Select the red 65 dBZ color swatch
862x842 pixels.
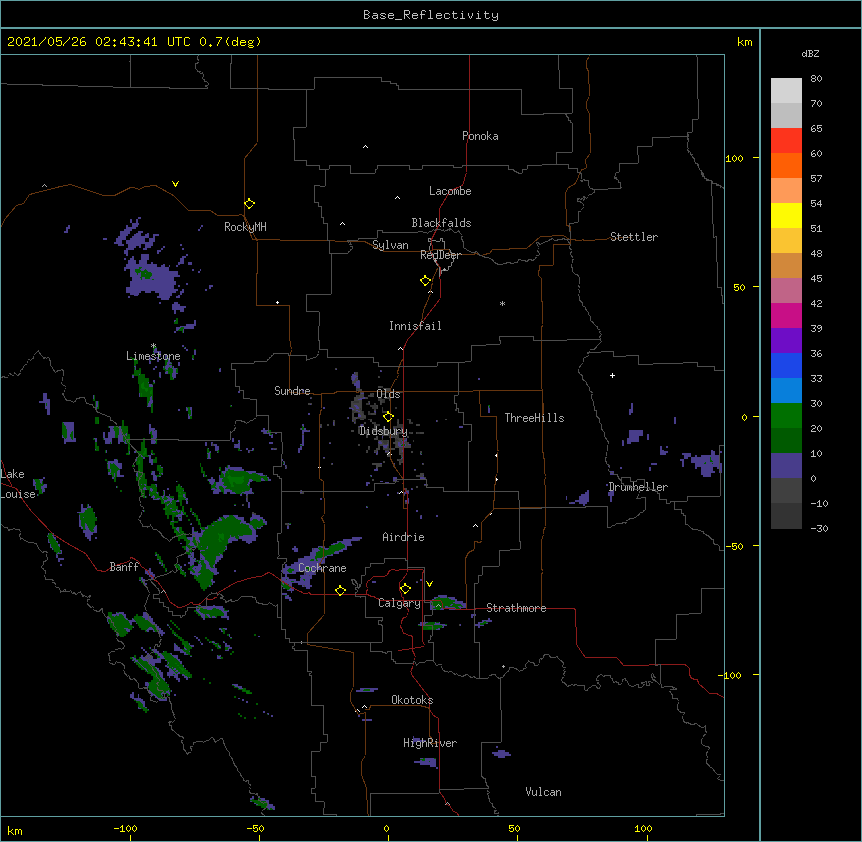point(786,140)
